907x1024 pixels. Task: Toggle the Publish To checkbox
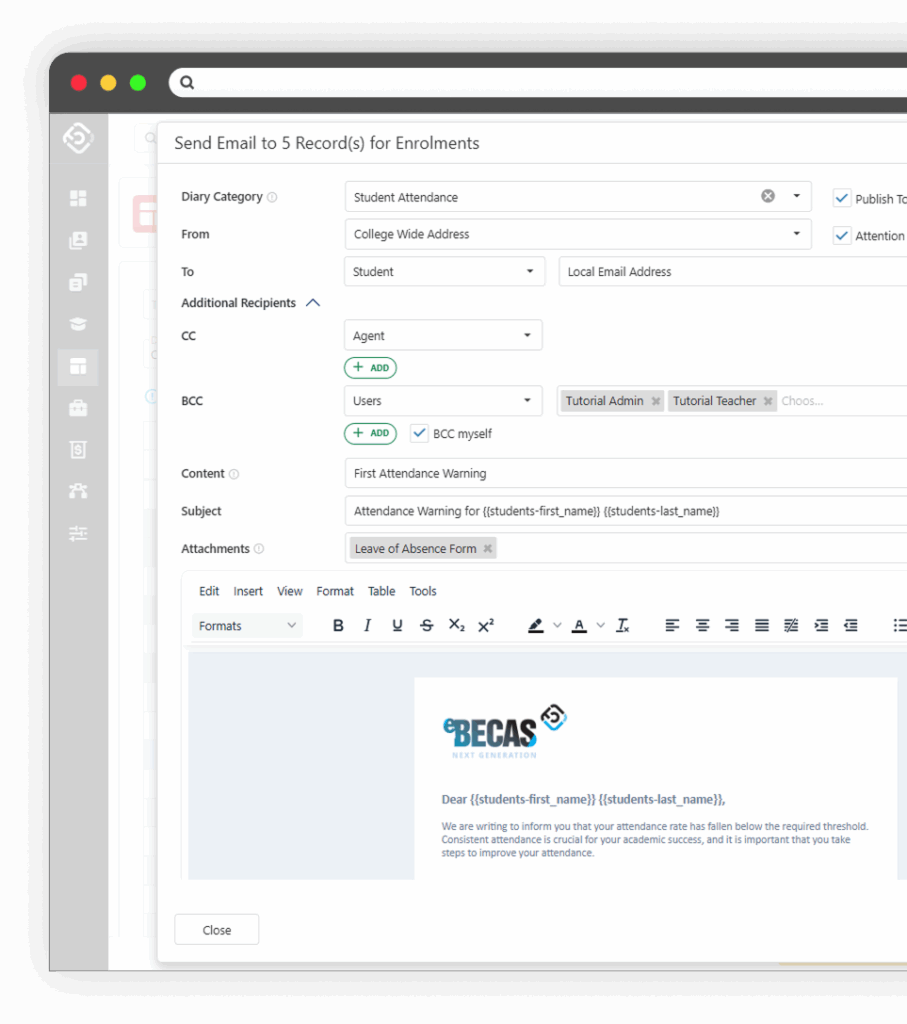842,199
